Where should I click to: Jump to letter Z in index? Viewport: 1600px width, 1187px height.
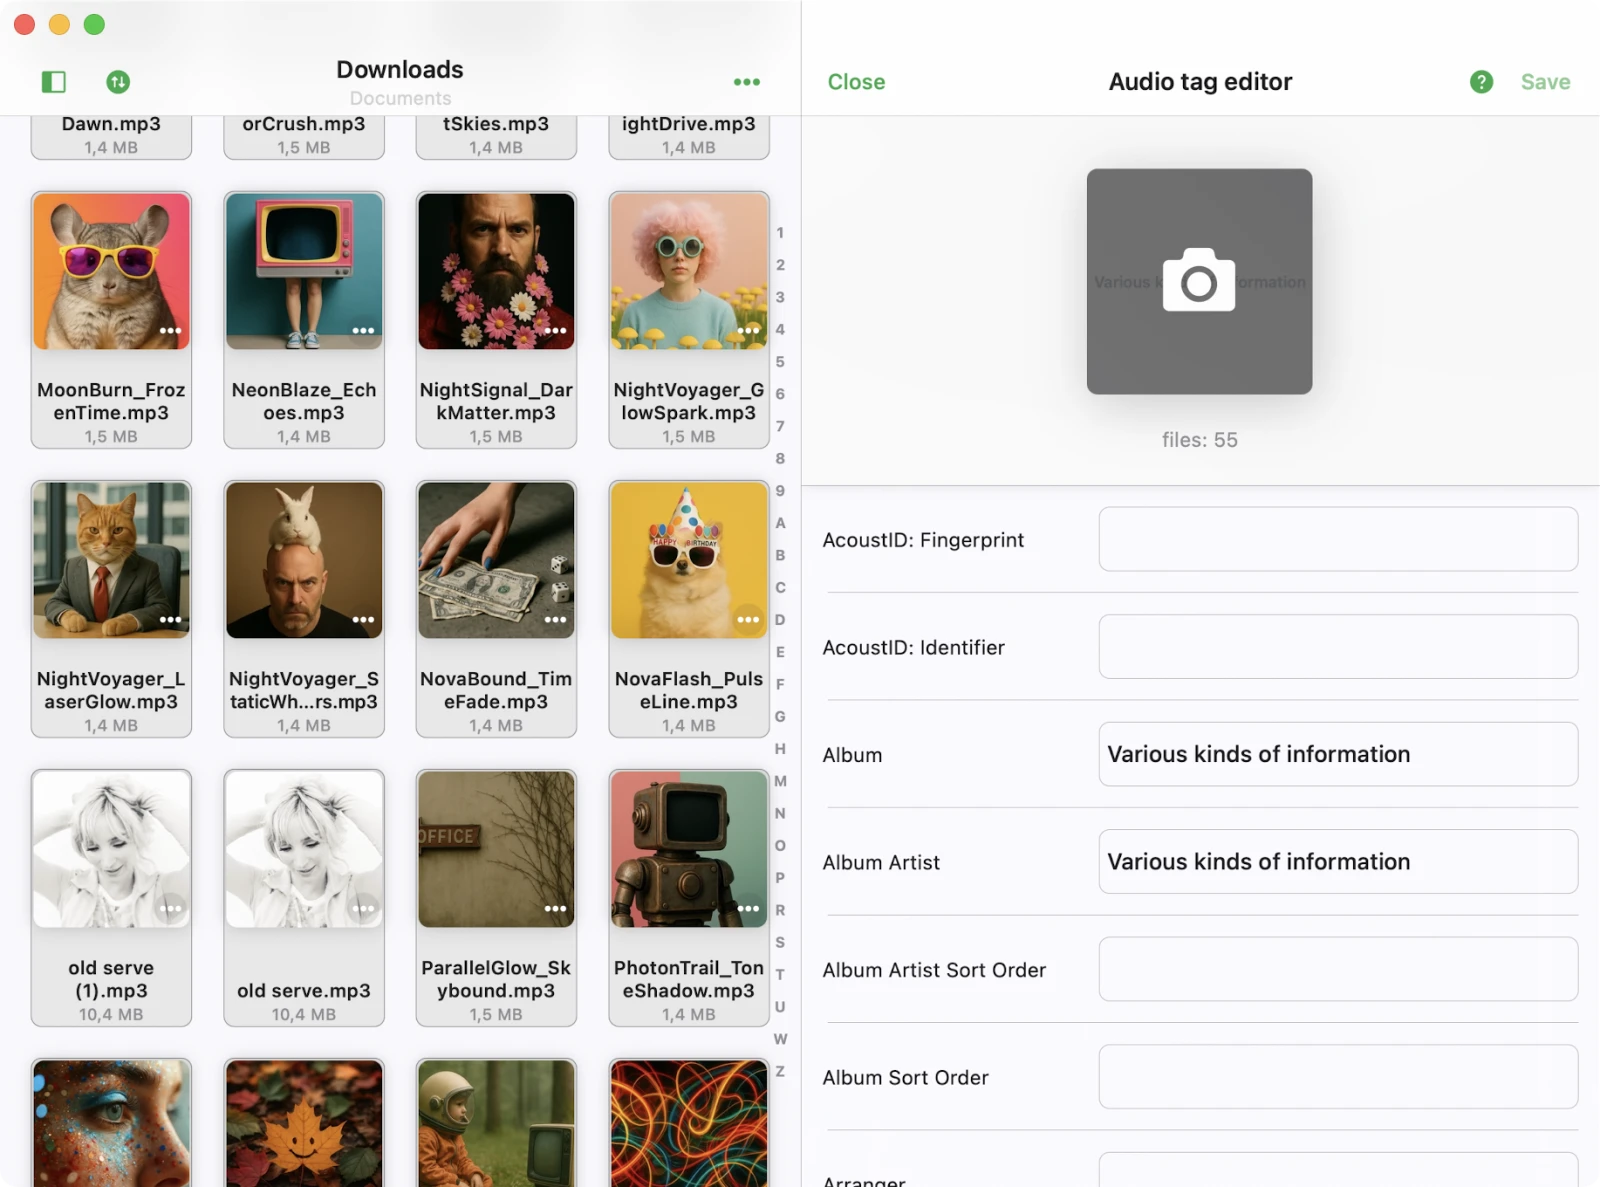tap(780, 1071)
